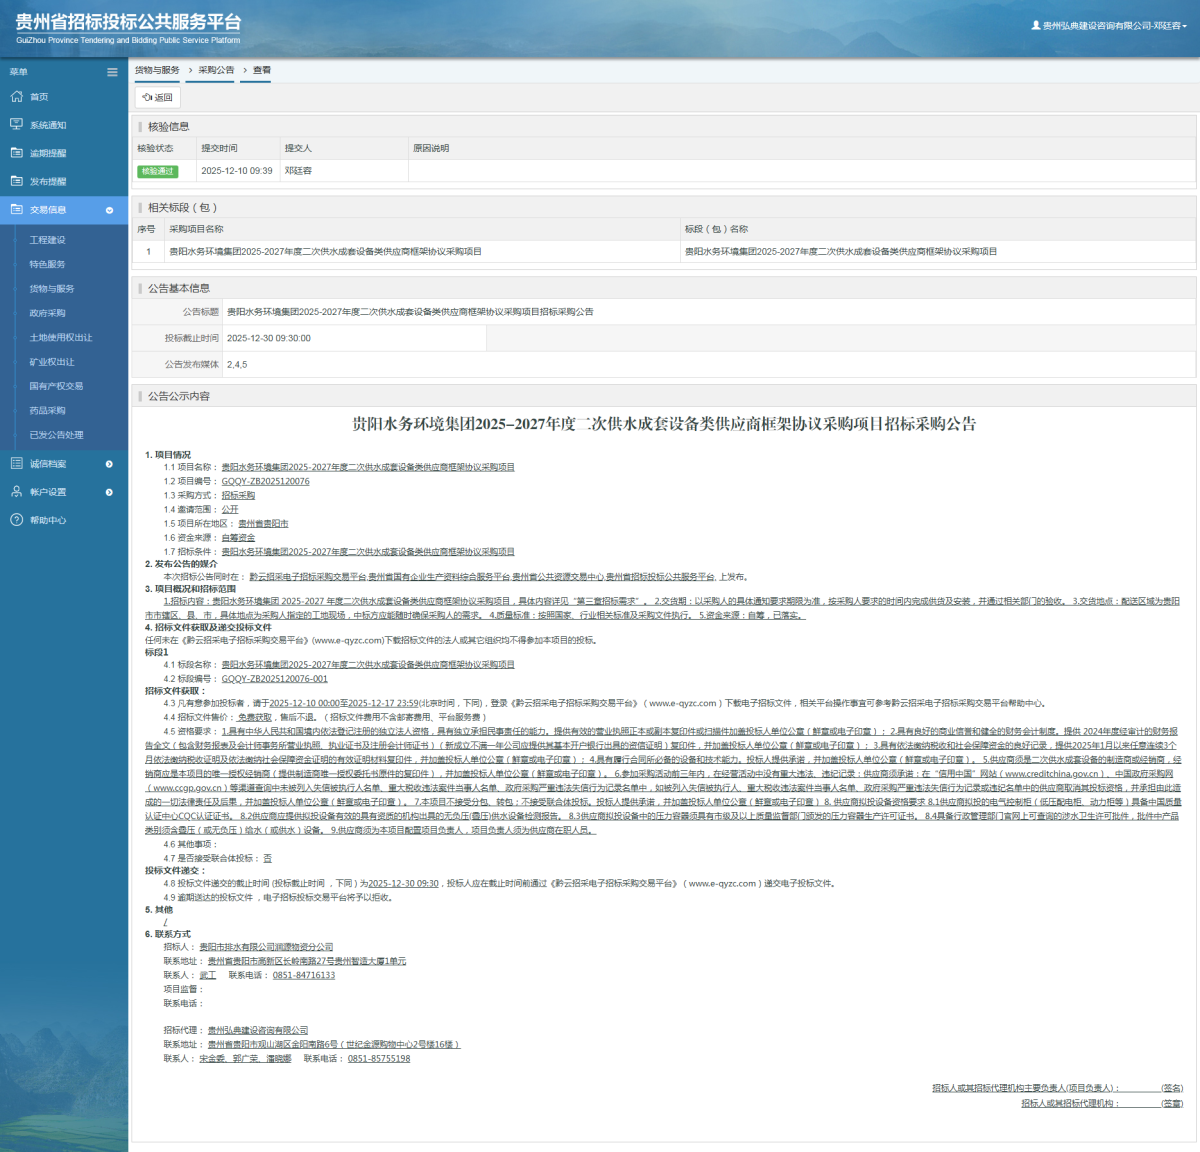Select 政府采购 in sidebar submenu

click(x=47, y=313)
